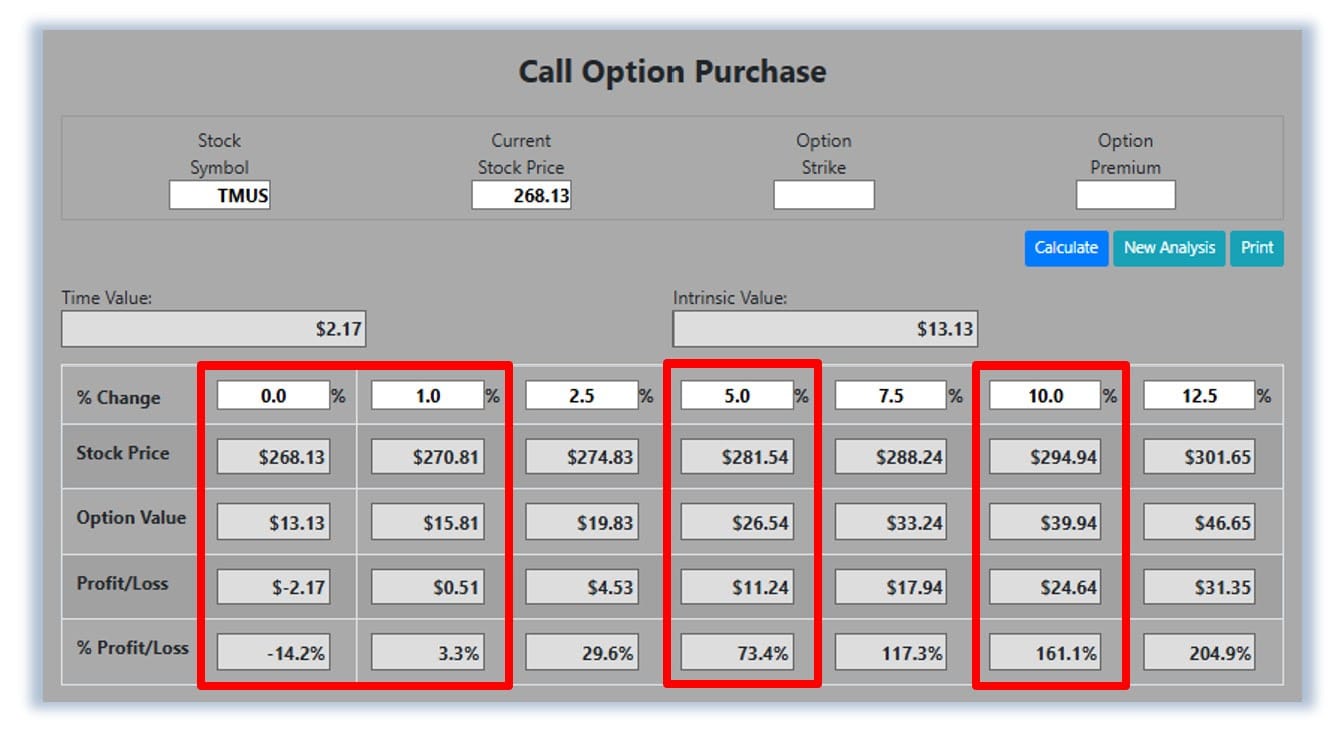
Task: Click the 2.5 percent change input
Action: pos(581,396)
